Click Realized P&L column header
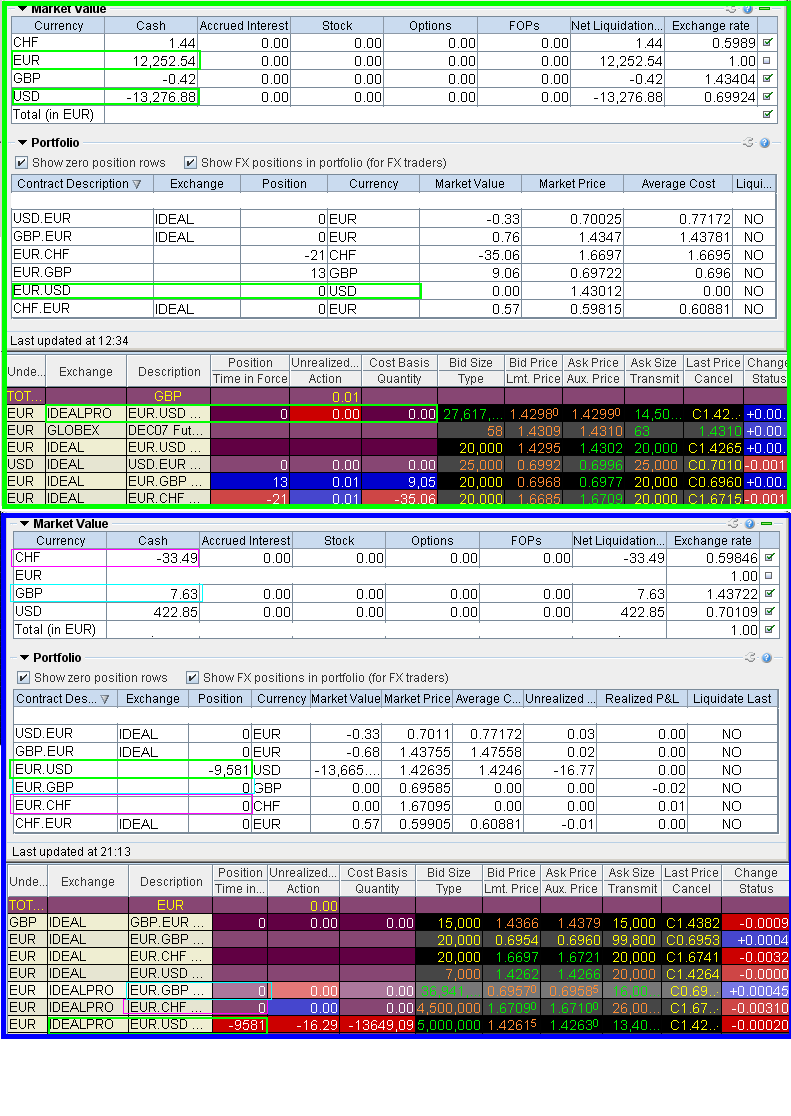This screenshot has height=1116, width=791. pos(637,699)
